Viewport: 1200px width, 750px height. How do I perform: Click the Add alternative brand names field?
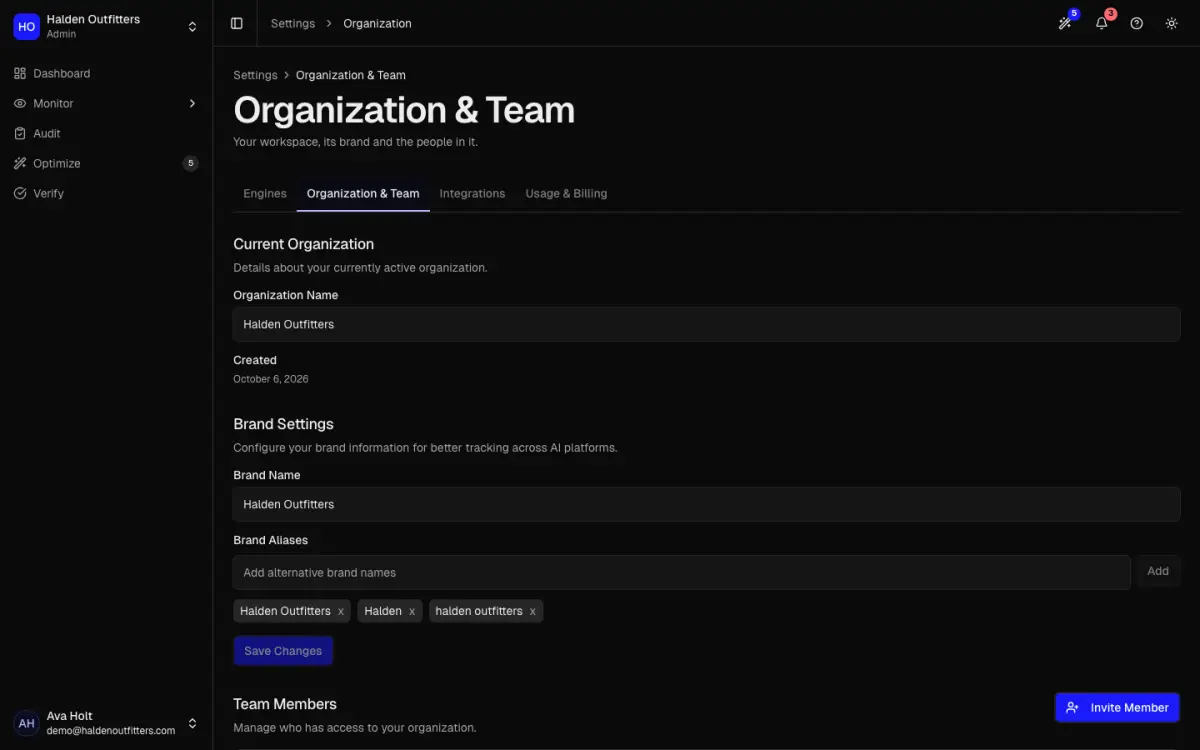tap(681, 572)
